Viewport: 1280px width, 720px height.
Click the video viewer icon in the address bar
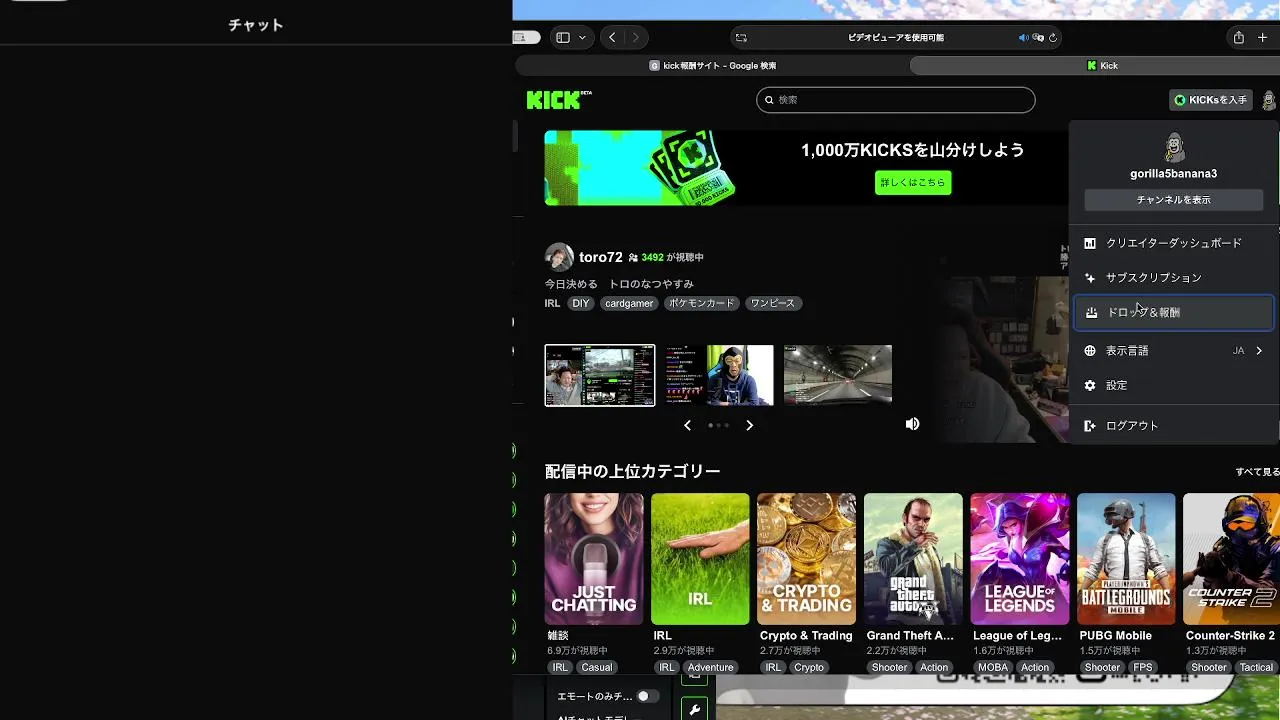[x=741, y=38]
